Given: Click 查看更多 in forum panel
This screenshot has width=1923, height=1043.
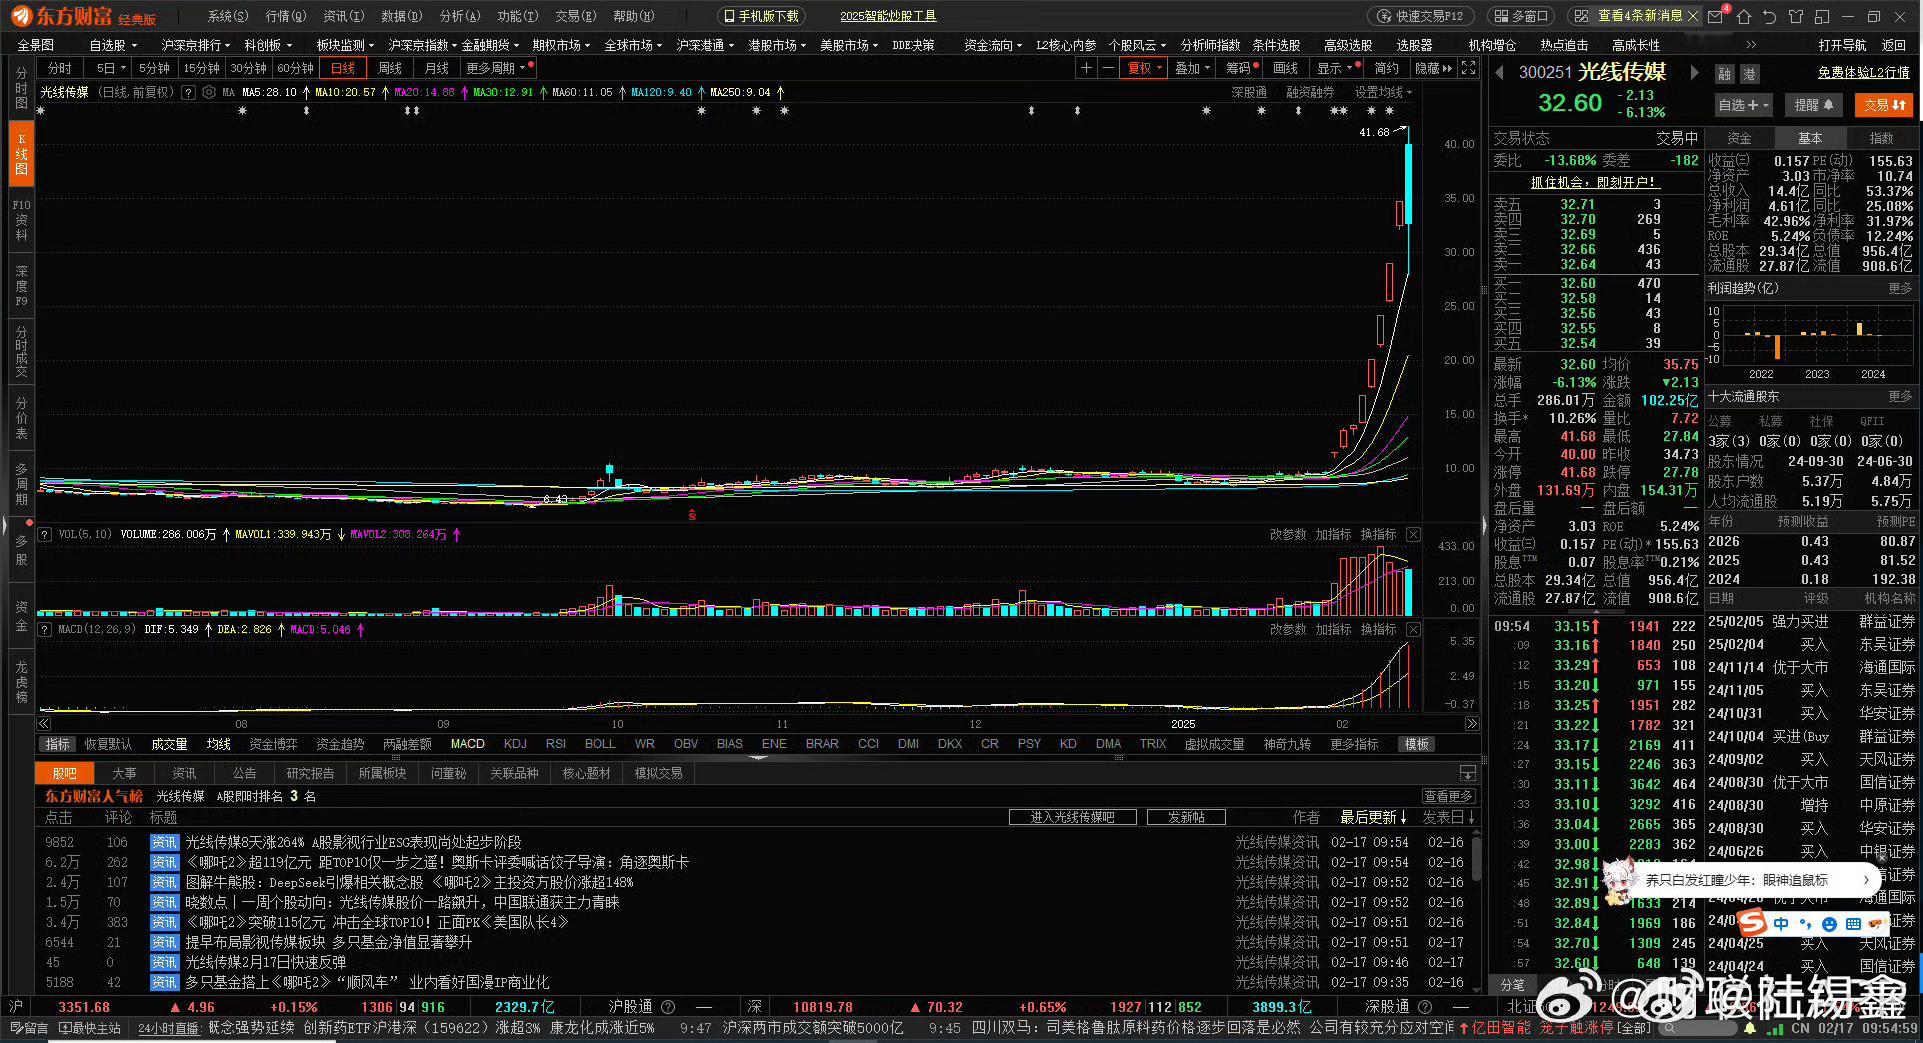Looking at the screenshot, I should point(1449,796).
